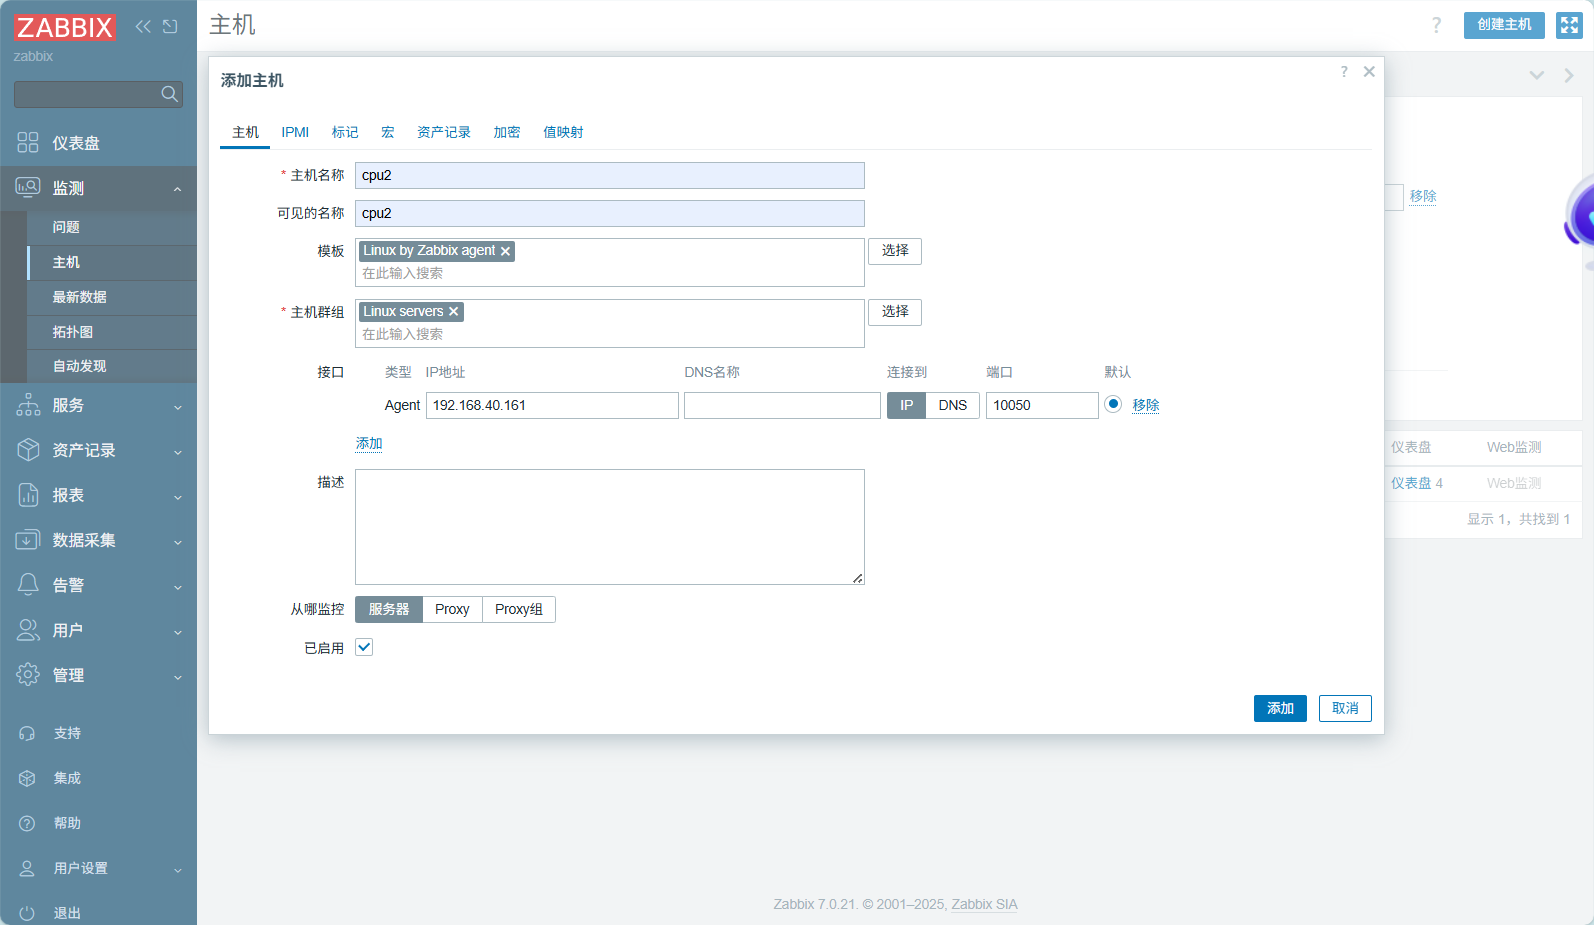This screenshot has width=1594, height=925.
Task: Expand the 数据采集 menu chevron
Action: tap(178, 541)
